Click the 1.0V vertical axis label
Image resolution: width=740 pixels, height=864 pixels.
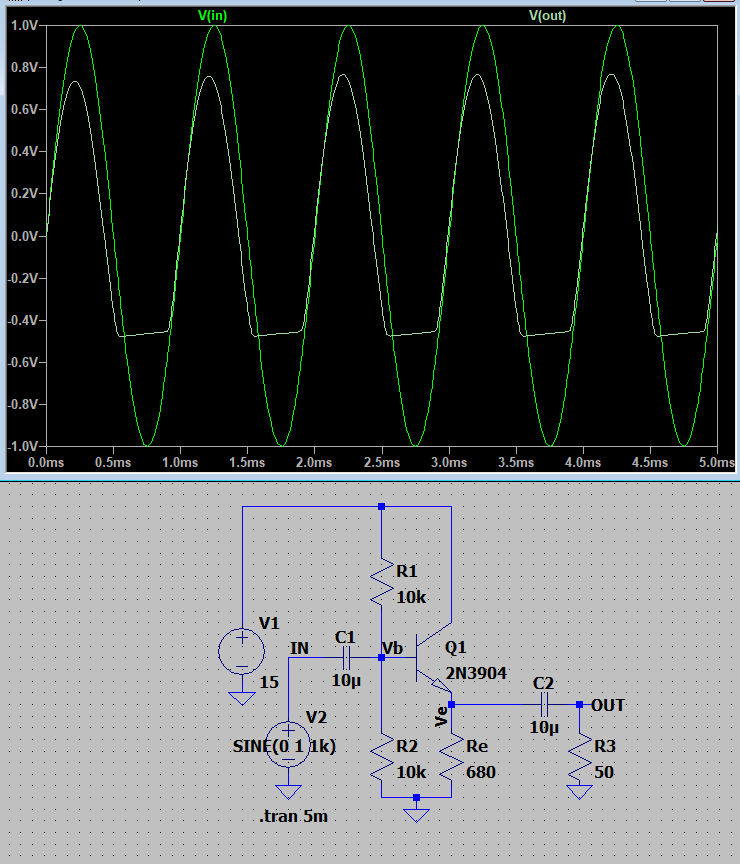(x=23, y=26)
